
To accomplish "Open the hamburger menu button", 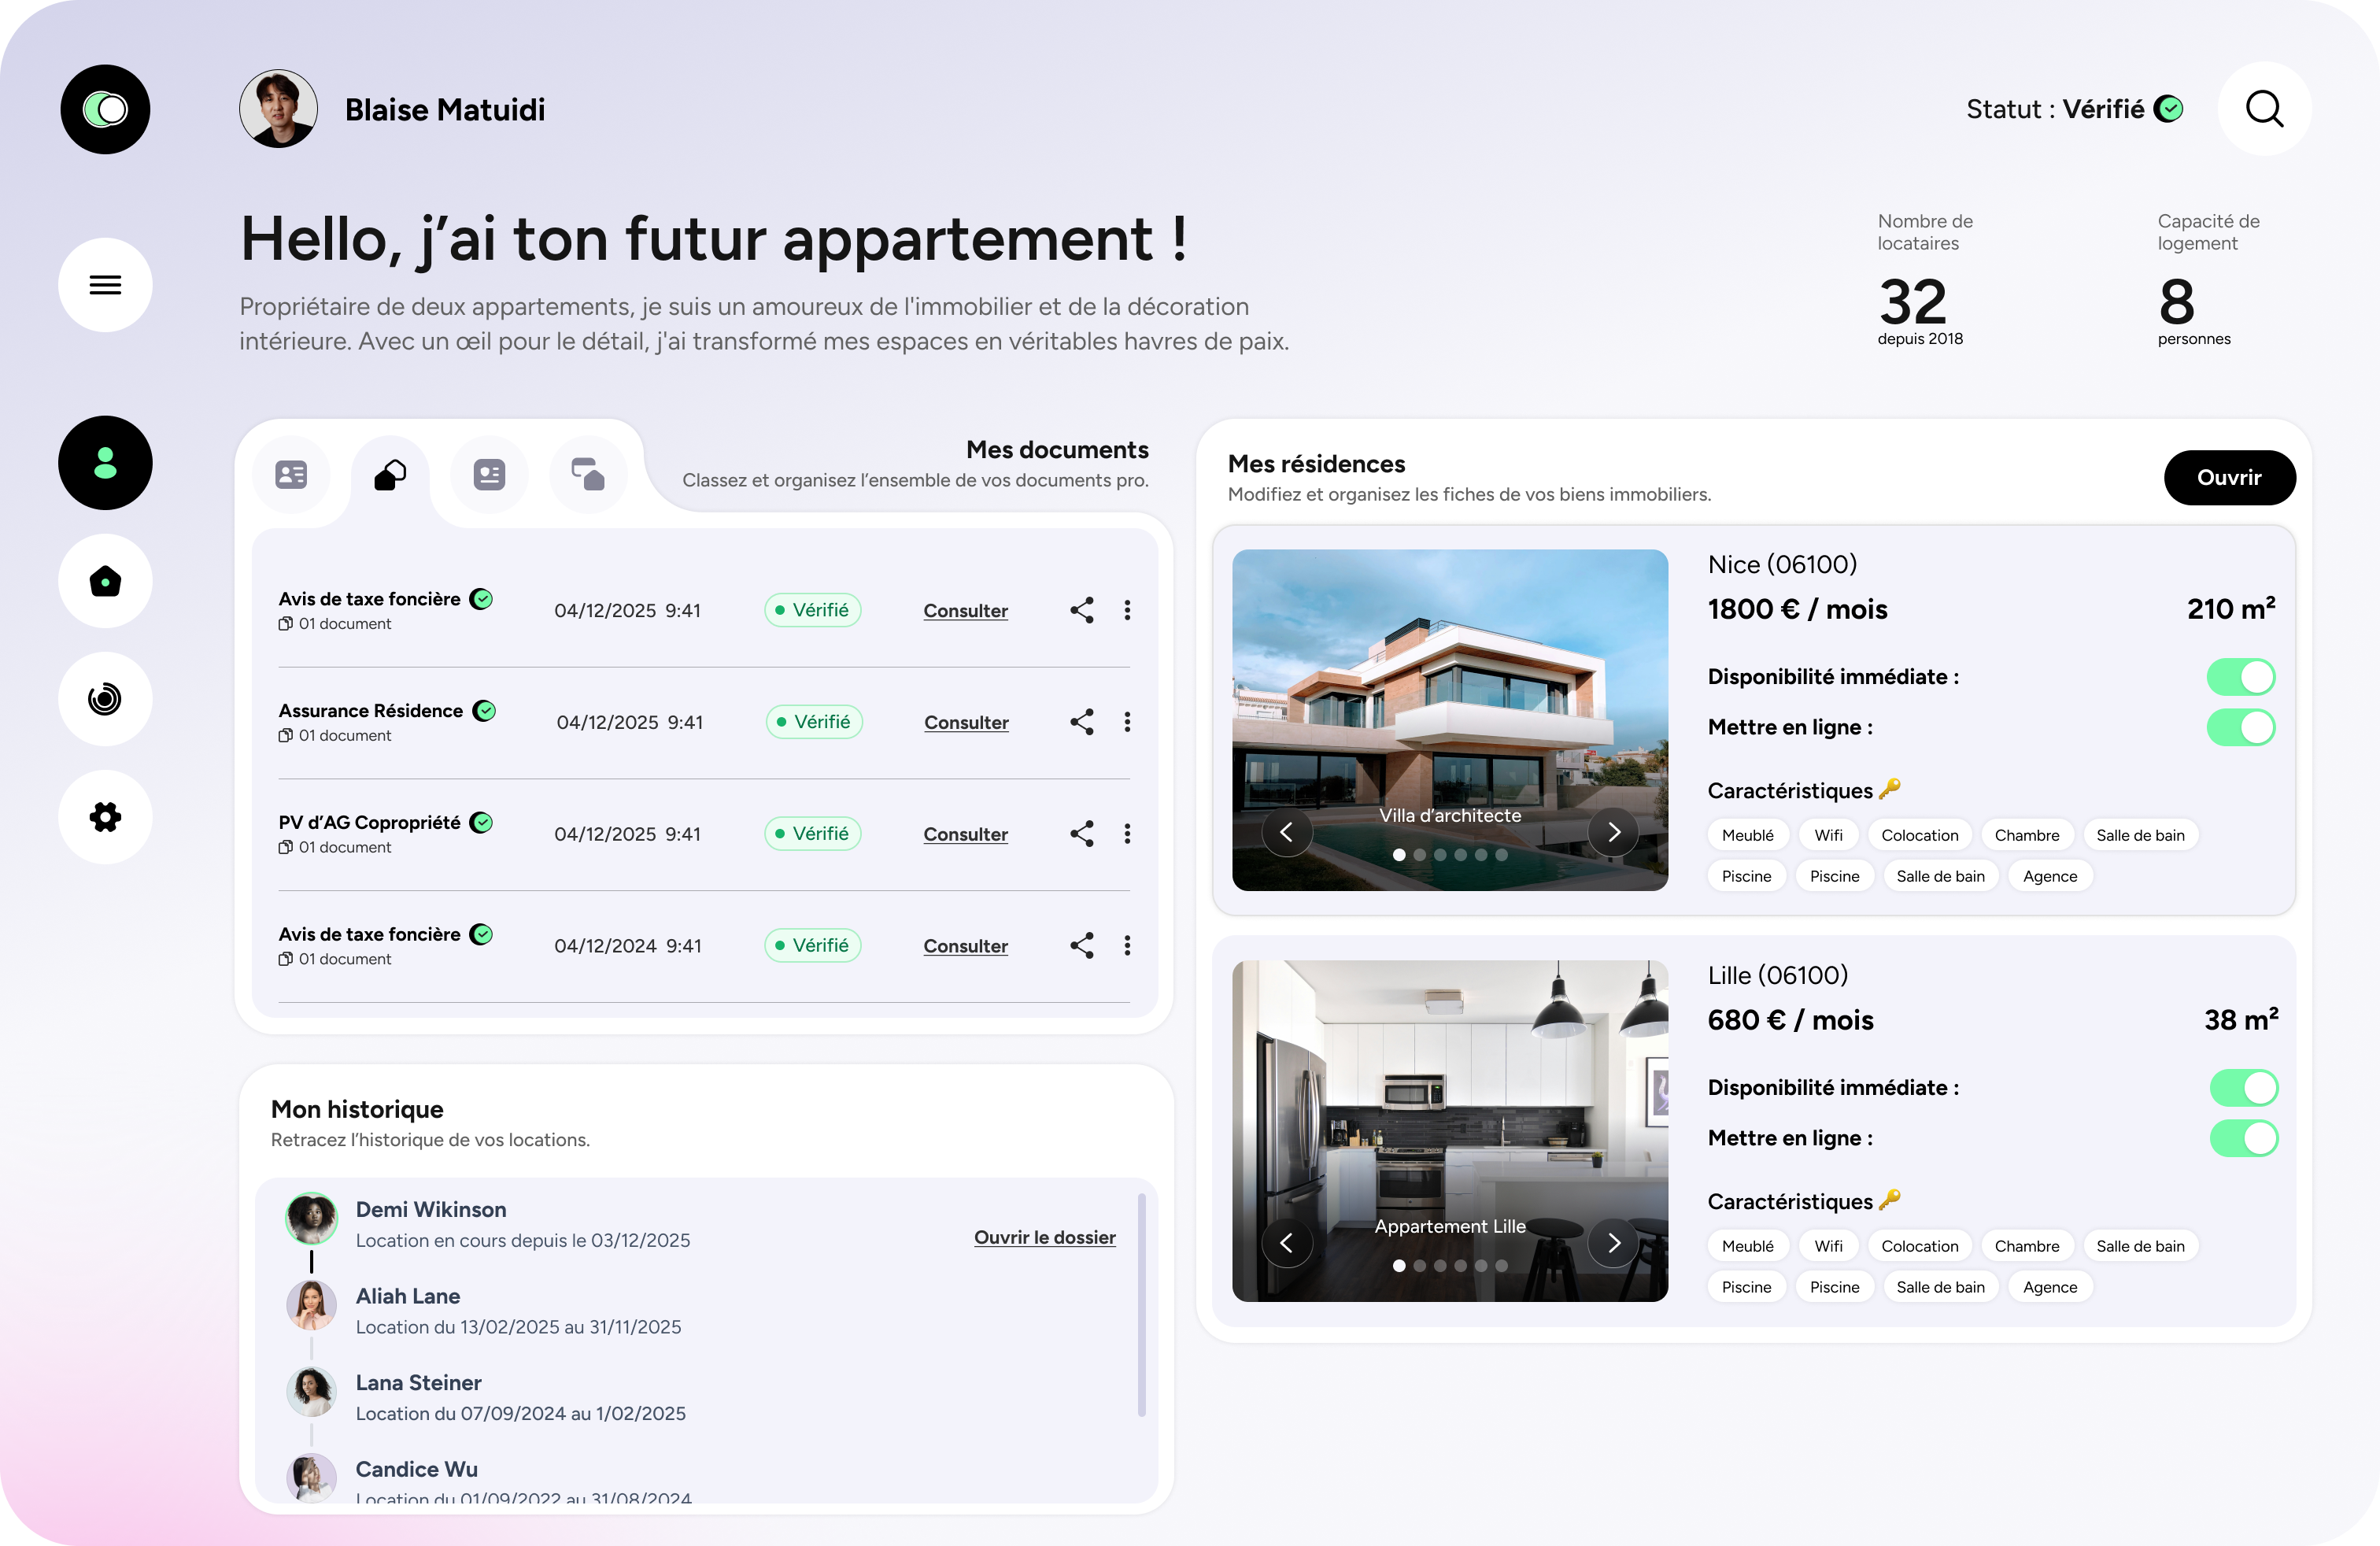I will pyautogui.click(x=105, y=285).
